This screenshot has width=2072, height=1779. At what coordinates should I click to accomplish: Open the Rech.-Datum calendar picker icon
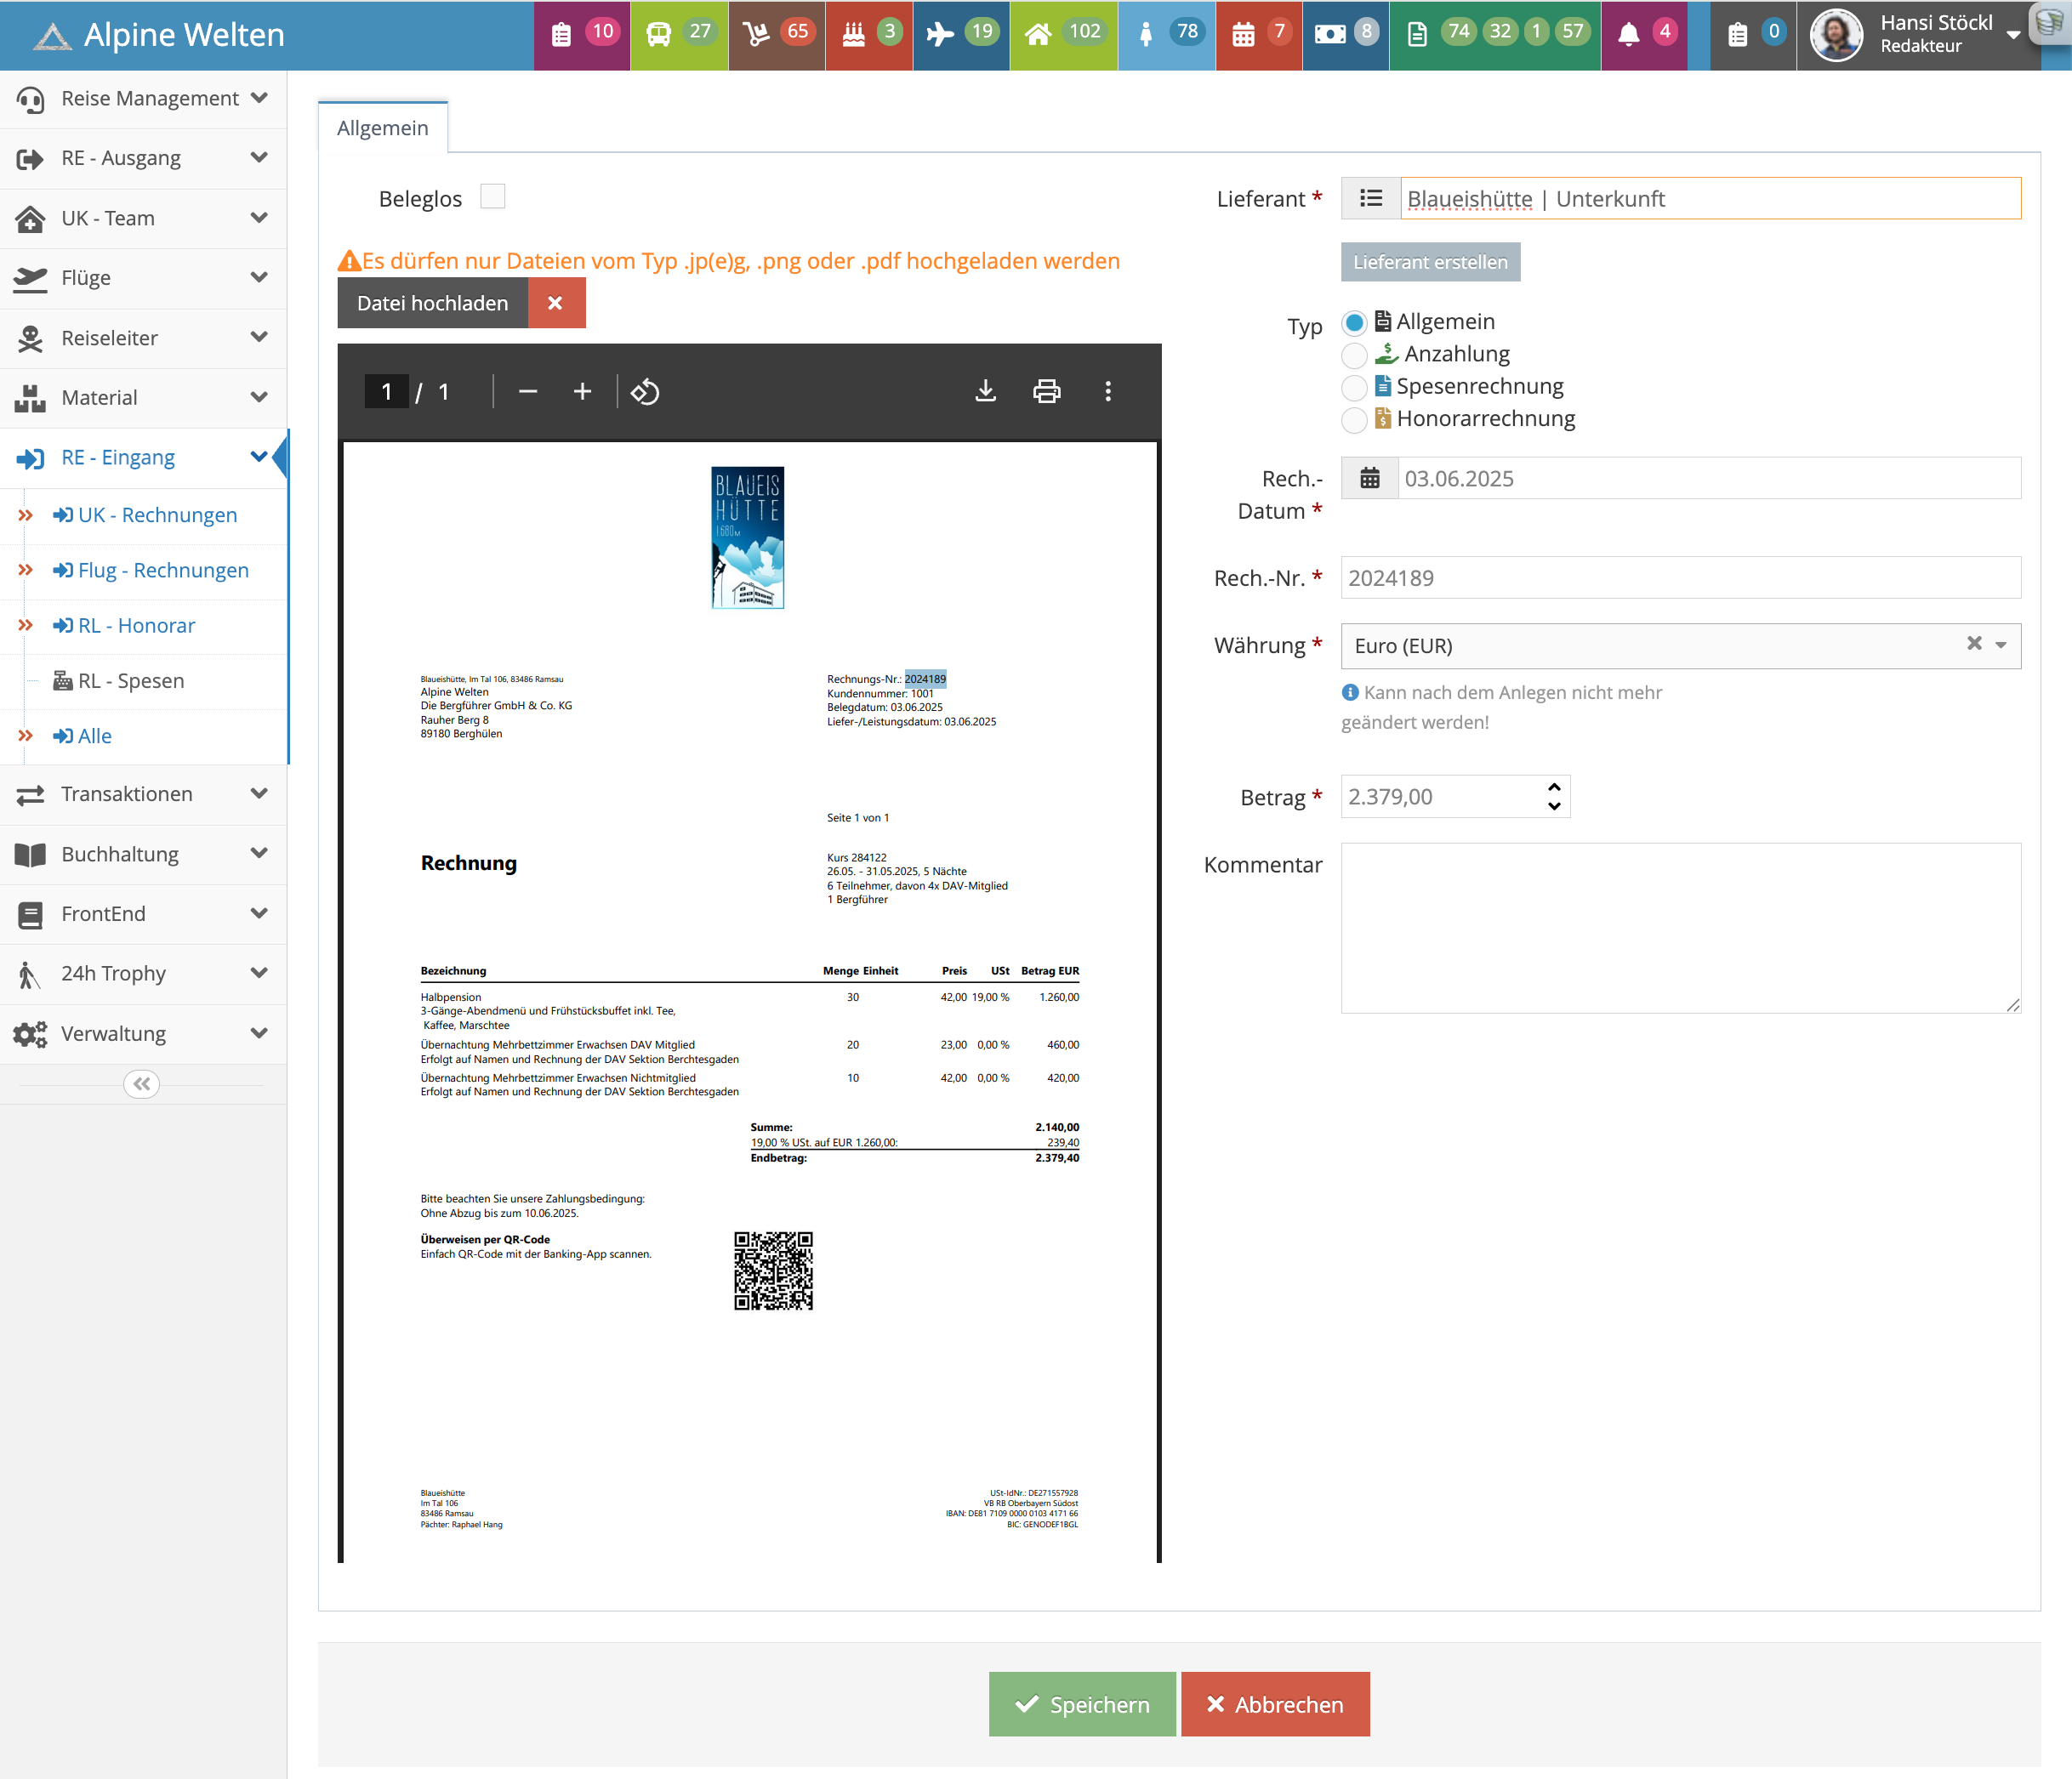coord(1369,478)
